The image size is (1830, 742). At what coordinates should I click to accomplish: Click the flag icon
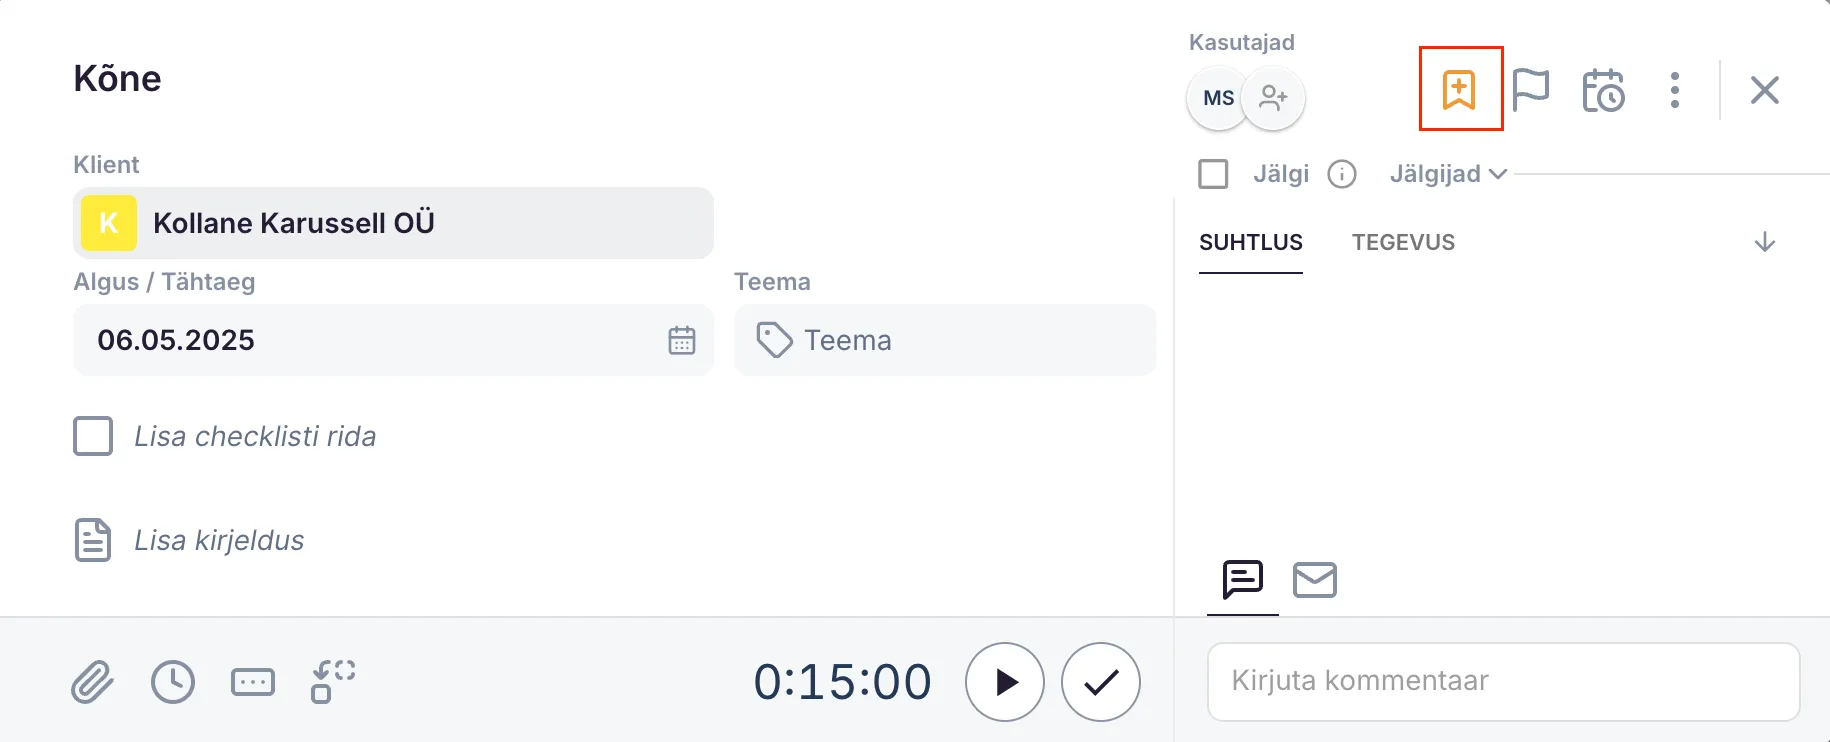pyautogui.click(x=1530, y=90)
